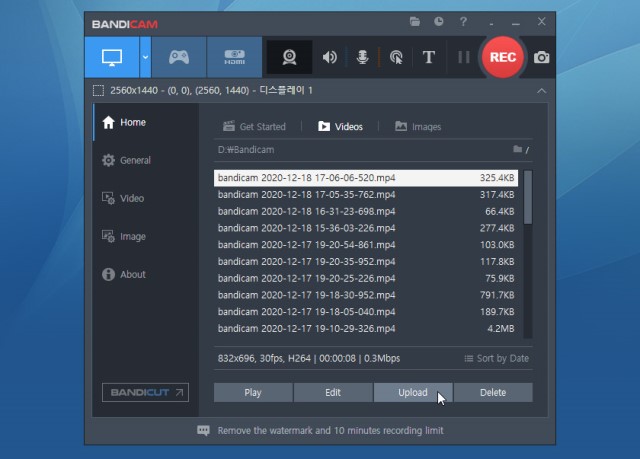Screen dimensions: 640x459
Task: Collapse the panel with chevron up arrow
Action: tap(541, 91)
